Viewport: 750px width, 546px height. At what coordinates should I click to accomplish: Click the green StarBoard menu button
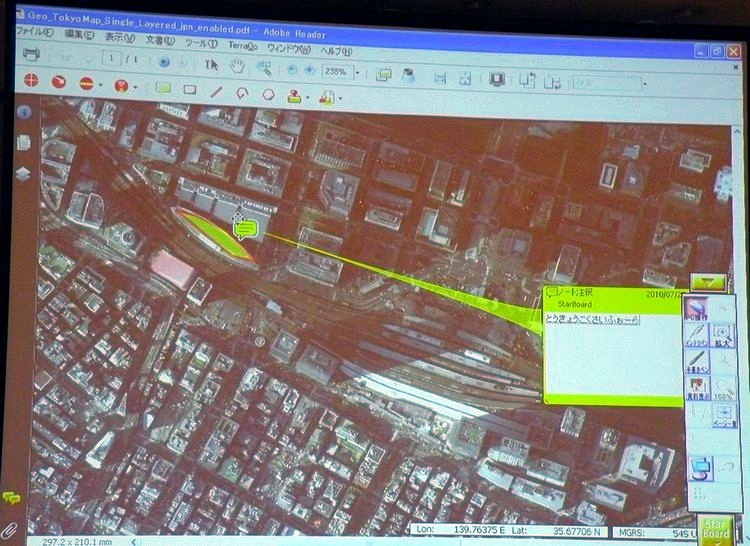[x=716, y=530]
